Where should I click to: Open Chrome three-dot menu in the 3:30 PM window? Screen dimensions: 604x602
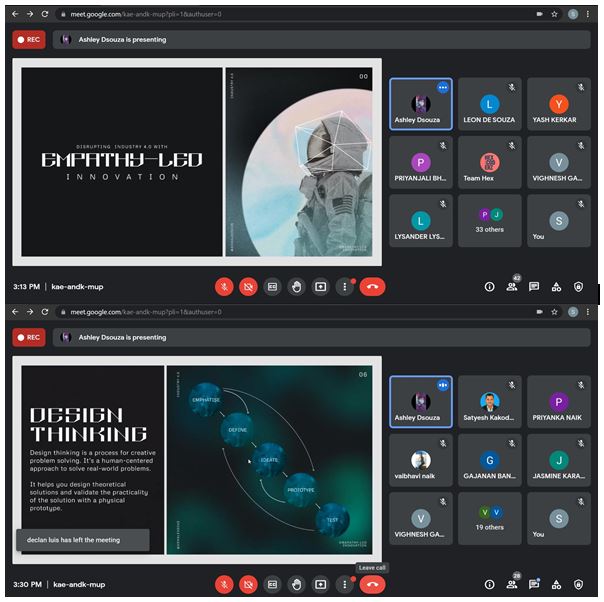tap(587, 312)
